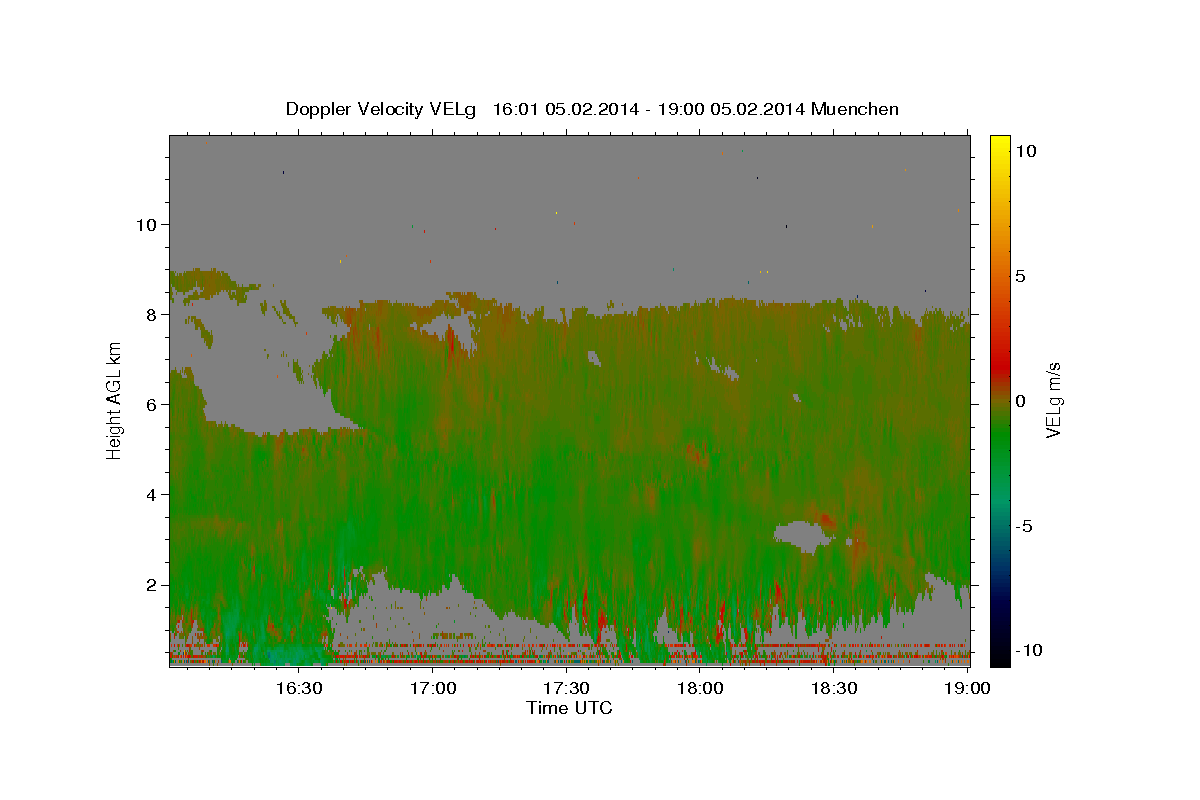Screen dimensions: 1200x800
Task: Click the colorbar label -10
Action: coord(1028,651)
